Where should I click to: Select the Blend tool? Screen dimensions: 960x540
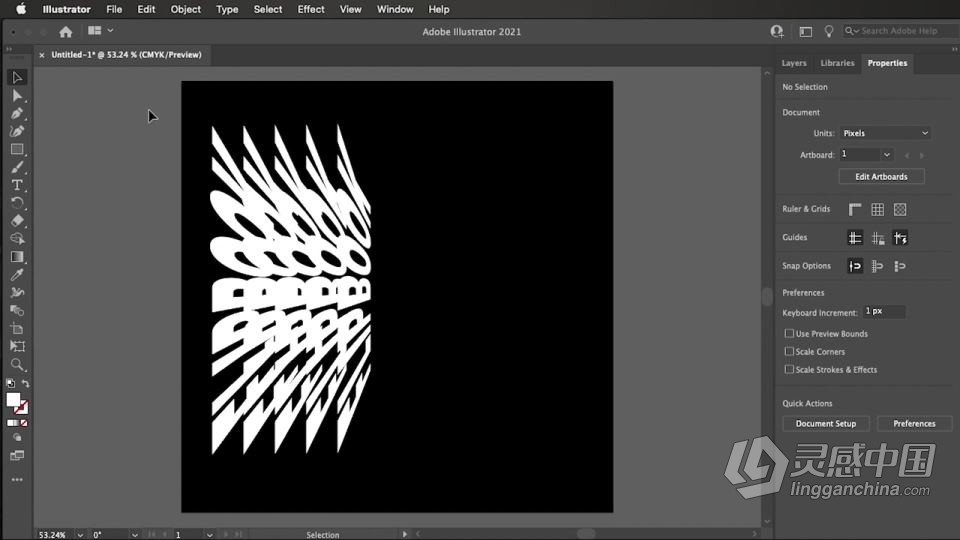[x=17, y=310]
